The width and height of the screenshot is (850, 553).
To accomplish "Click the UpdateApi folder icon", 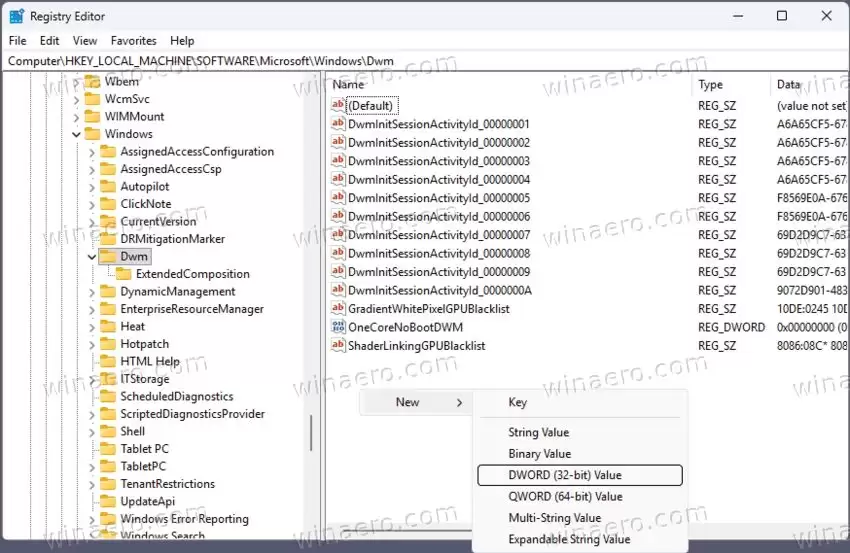I will click(108, 501).
